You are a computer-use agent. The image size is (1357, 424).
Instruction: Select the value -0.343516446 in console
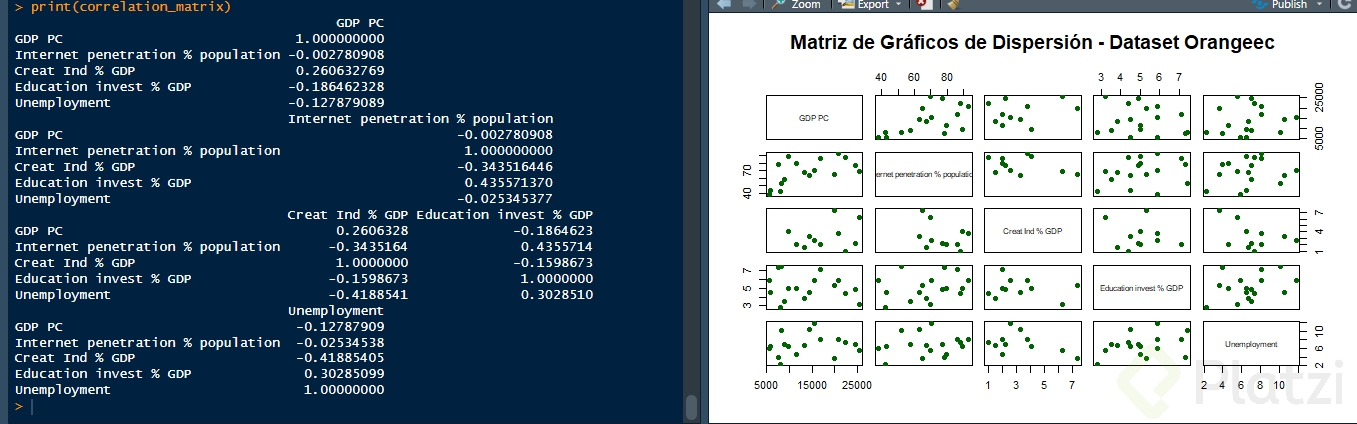(x=505, y=167)
